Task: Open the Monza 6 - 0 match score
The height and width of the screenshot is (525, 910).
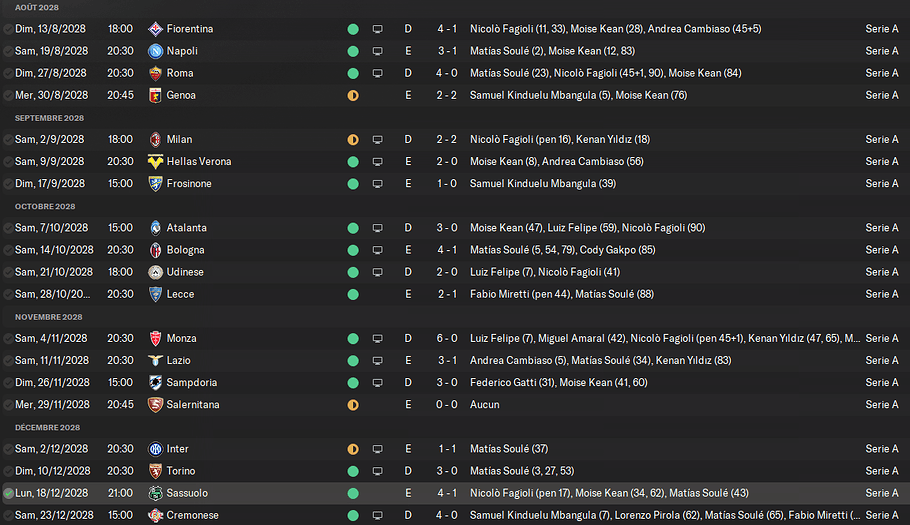Action: click(x=448, y=339)
